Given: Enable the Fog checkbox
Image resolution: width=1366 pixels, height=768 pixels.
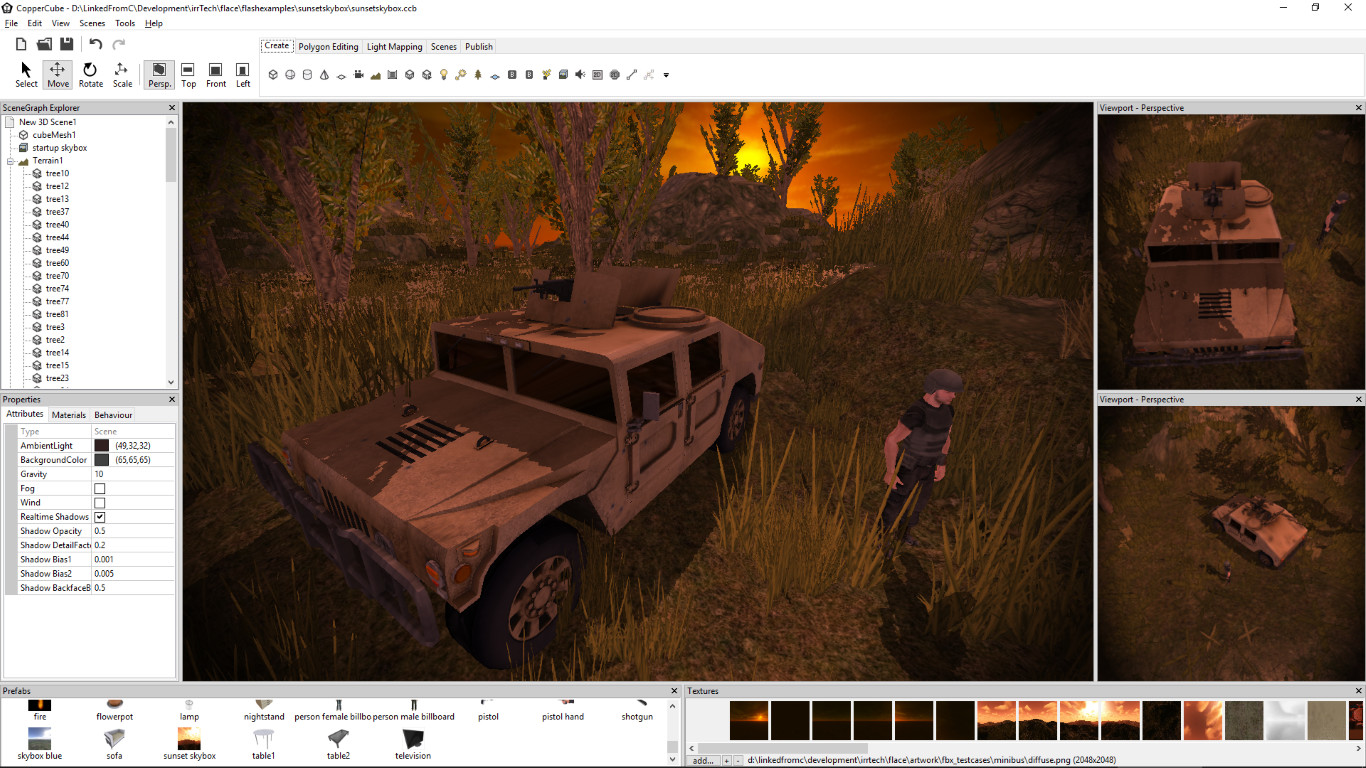Looking at the screenshot, I should 99,488.
